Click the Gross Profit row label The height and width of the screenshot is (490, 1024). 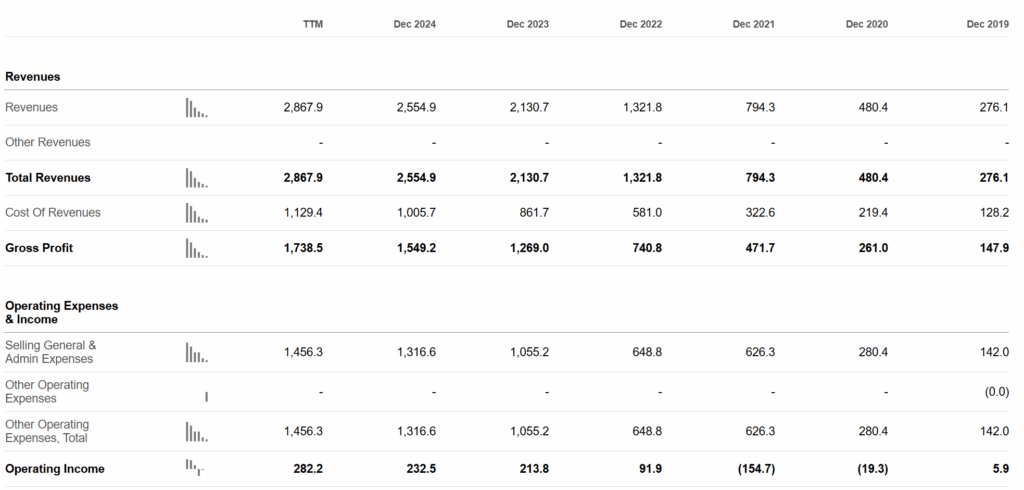click(39, 248)
